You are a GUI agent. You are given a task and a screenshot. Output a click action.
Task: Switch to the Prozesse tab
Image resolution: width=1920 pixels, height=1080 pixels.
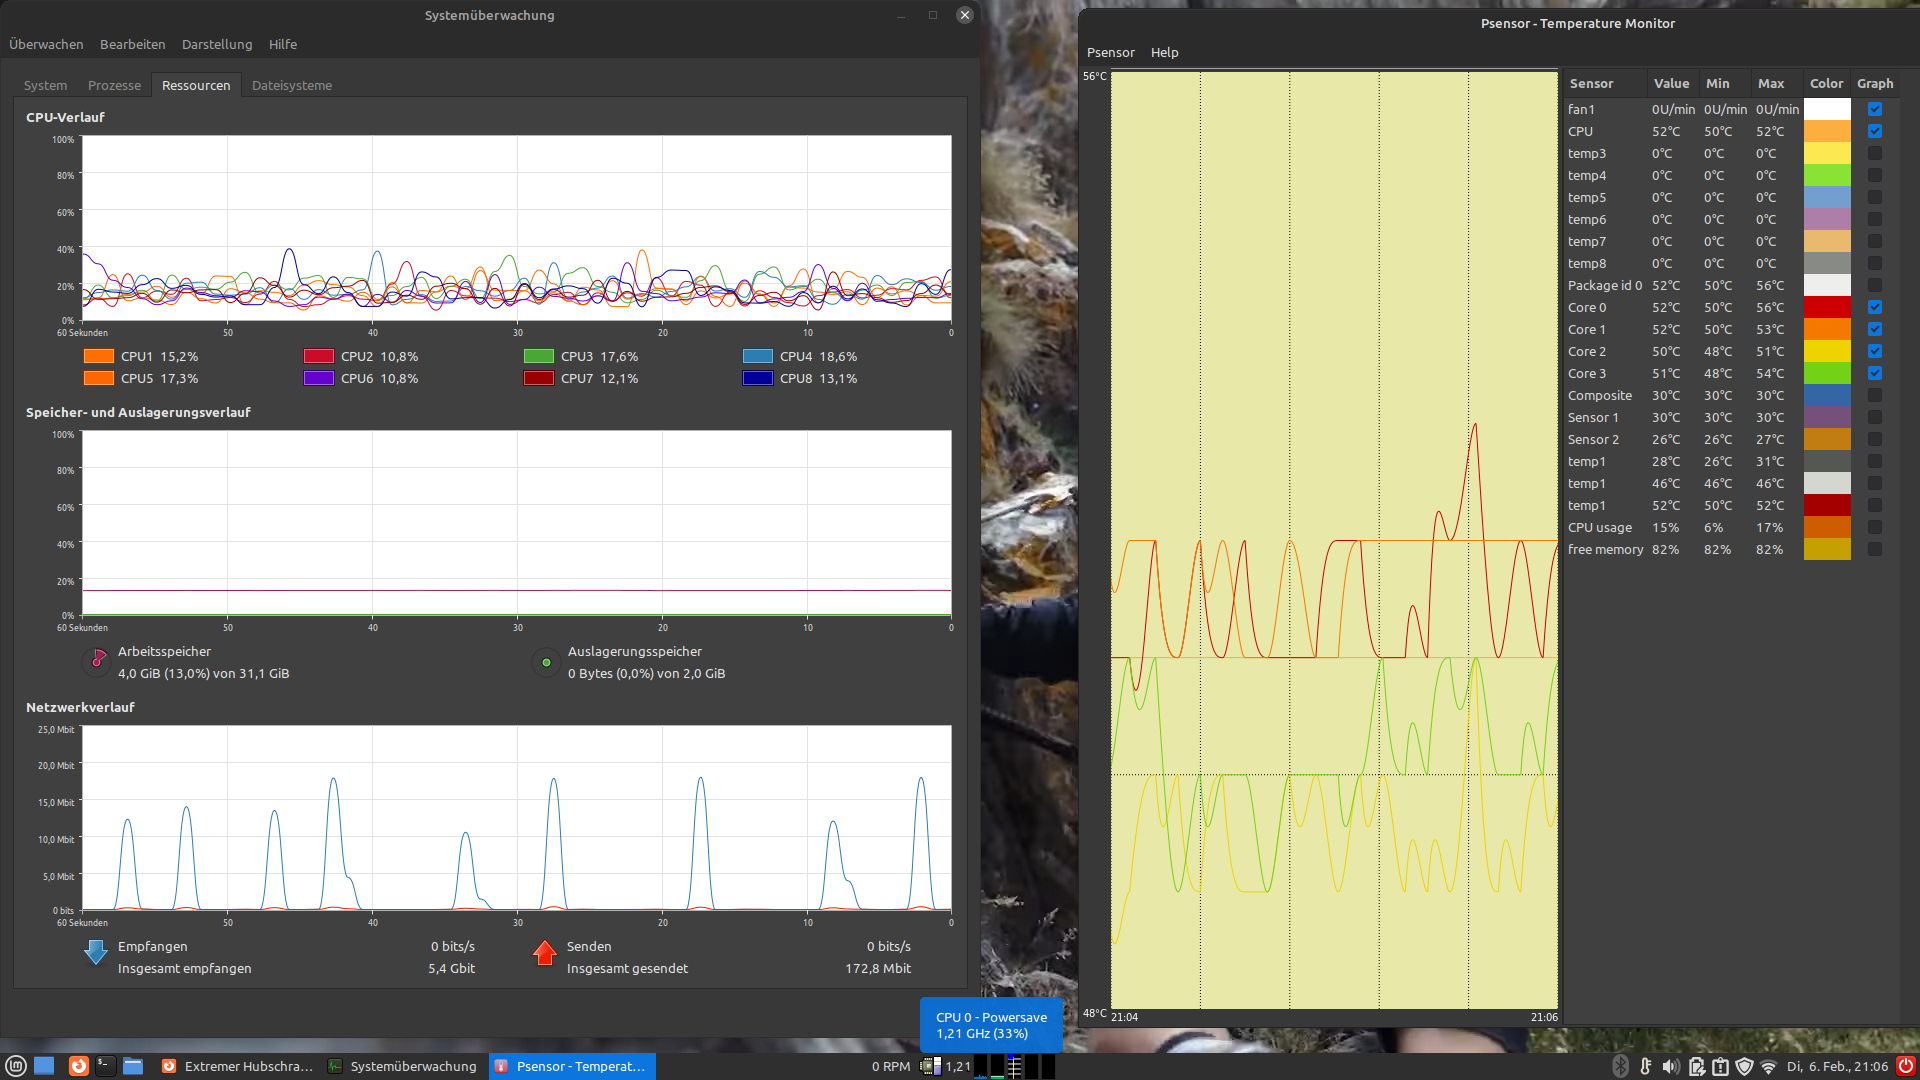114,85
